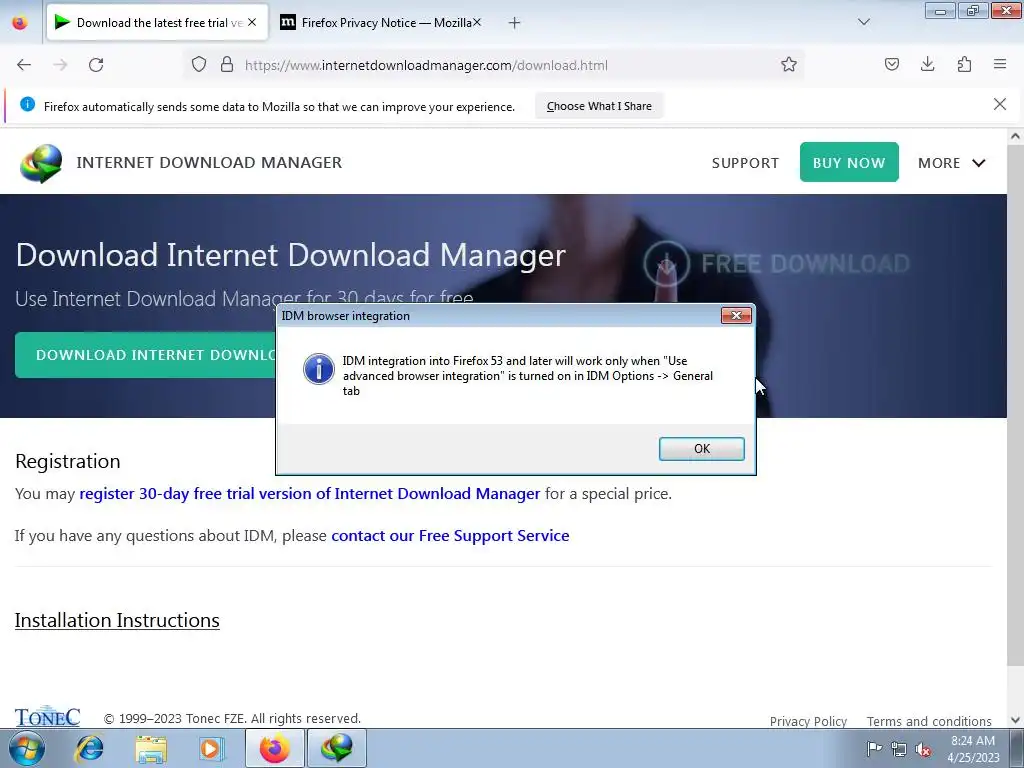Expand the MORE dropdown menu
The height and width of the screenshot is (768, 1024).
coord(952,163)
